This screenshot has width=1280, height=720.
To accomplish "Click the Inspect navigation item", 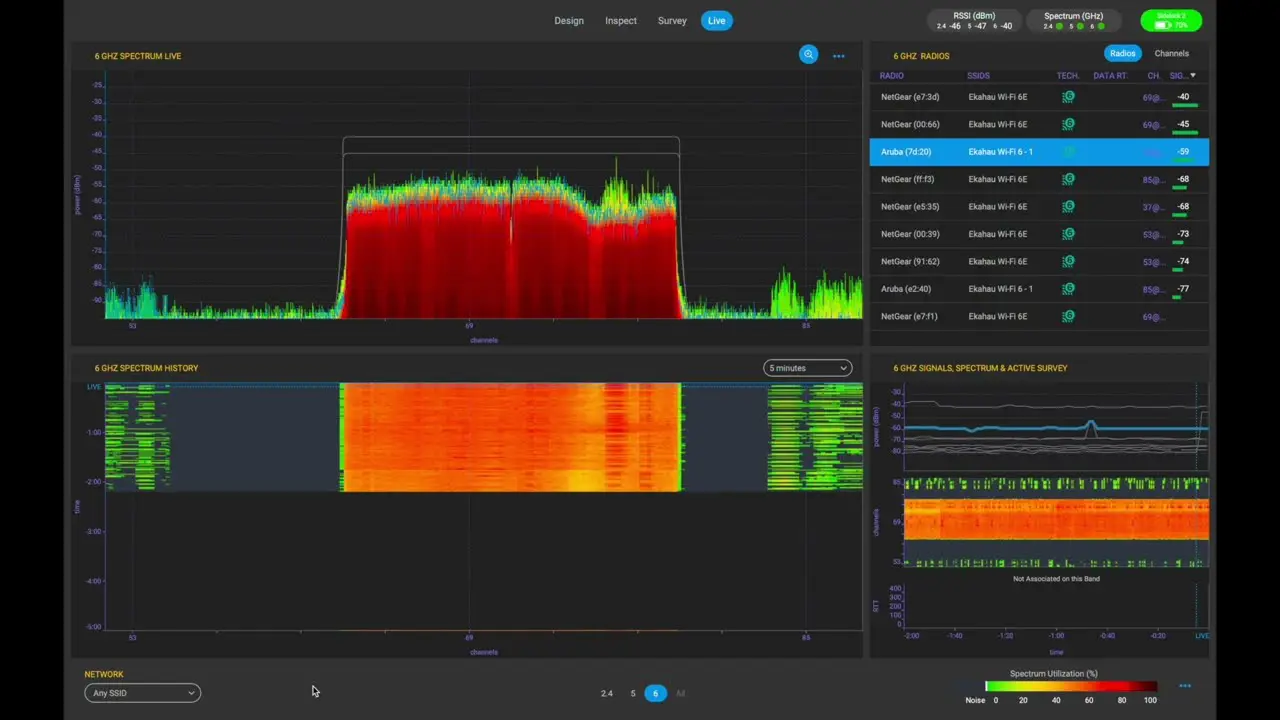I will coord(621,20).
